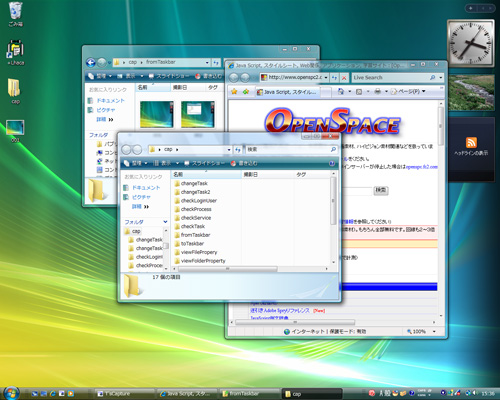The width and height of the screenshot is (500, 400).
Task: Click Adobe Spry reference link
Action: coord(280,310)
